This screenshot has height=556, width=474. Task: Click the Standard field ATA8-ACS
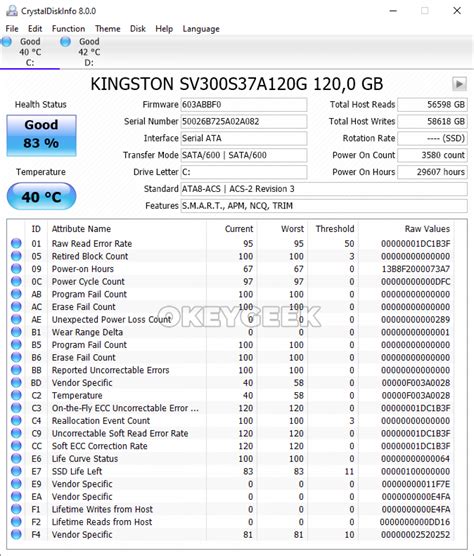point(324,189)
